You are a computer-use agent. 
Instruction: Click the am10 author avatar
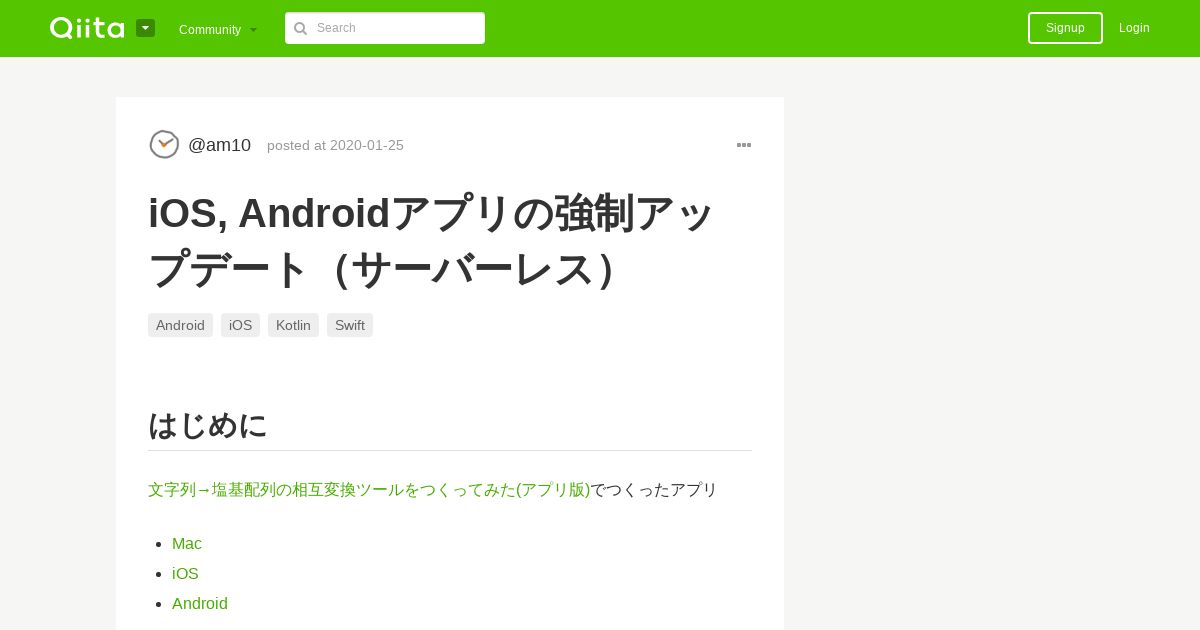point(164,144)
